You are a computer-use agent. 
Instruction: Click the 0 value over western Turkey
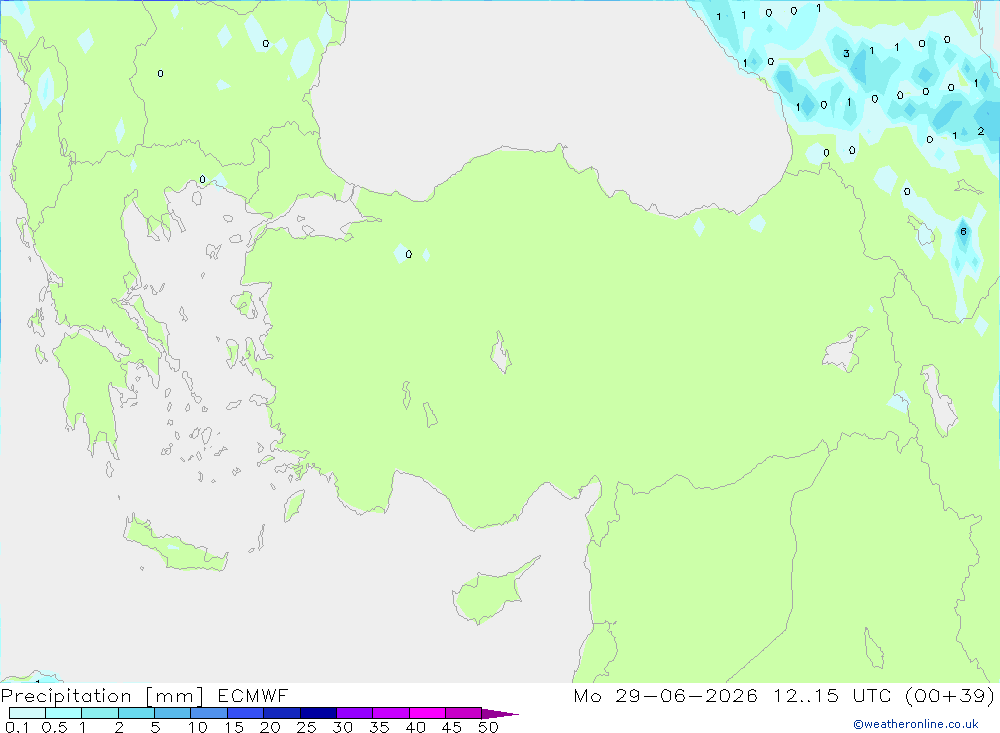409,254
